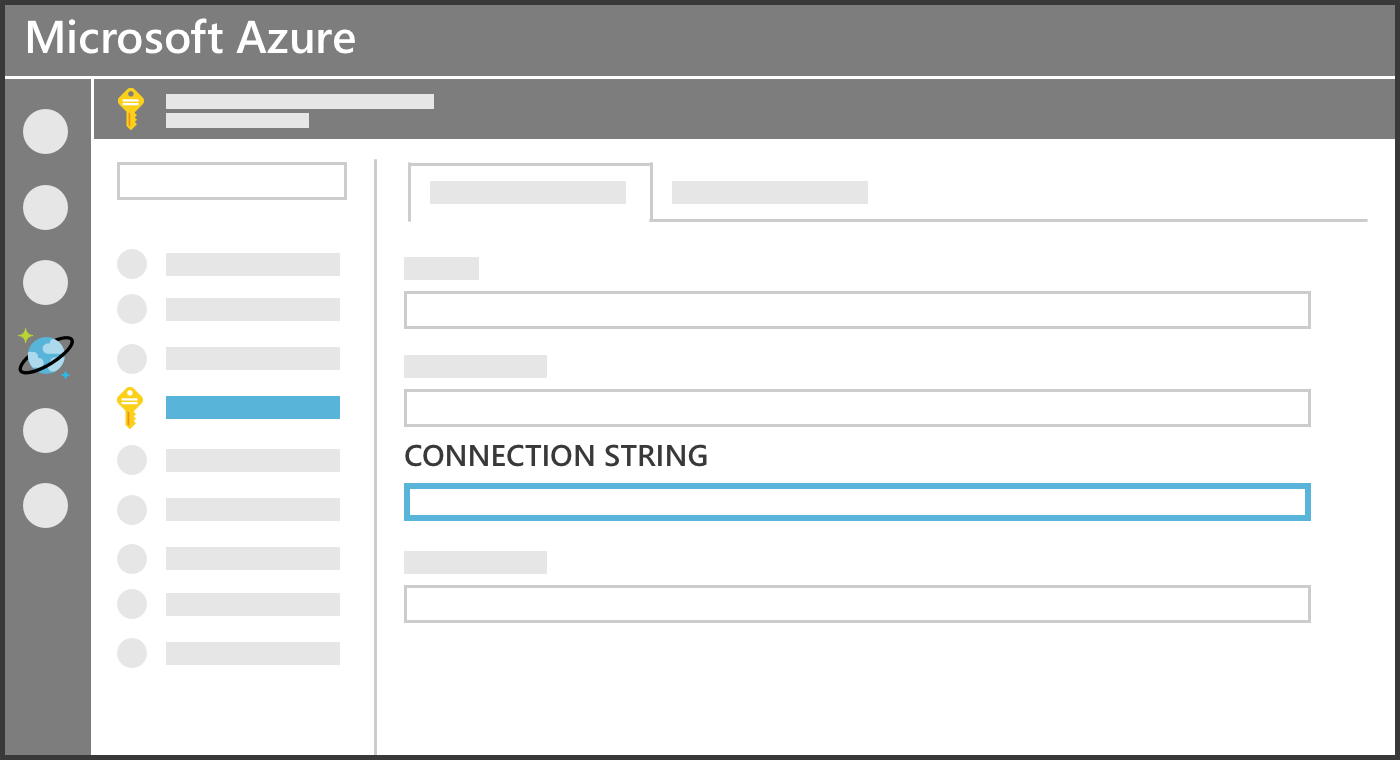Image resolution: width=1400 pixels, height=760 pixels.
Task: Click the topmost circle icon in the left sidebar
Action: tap(46, 131)
